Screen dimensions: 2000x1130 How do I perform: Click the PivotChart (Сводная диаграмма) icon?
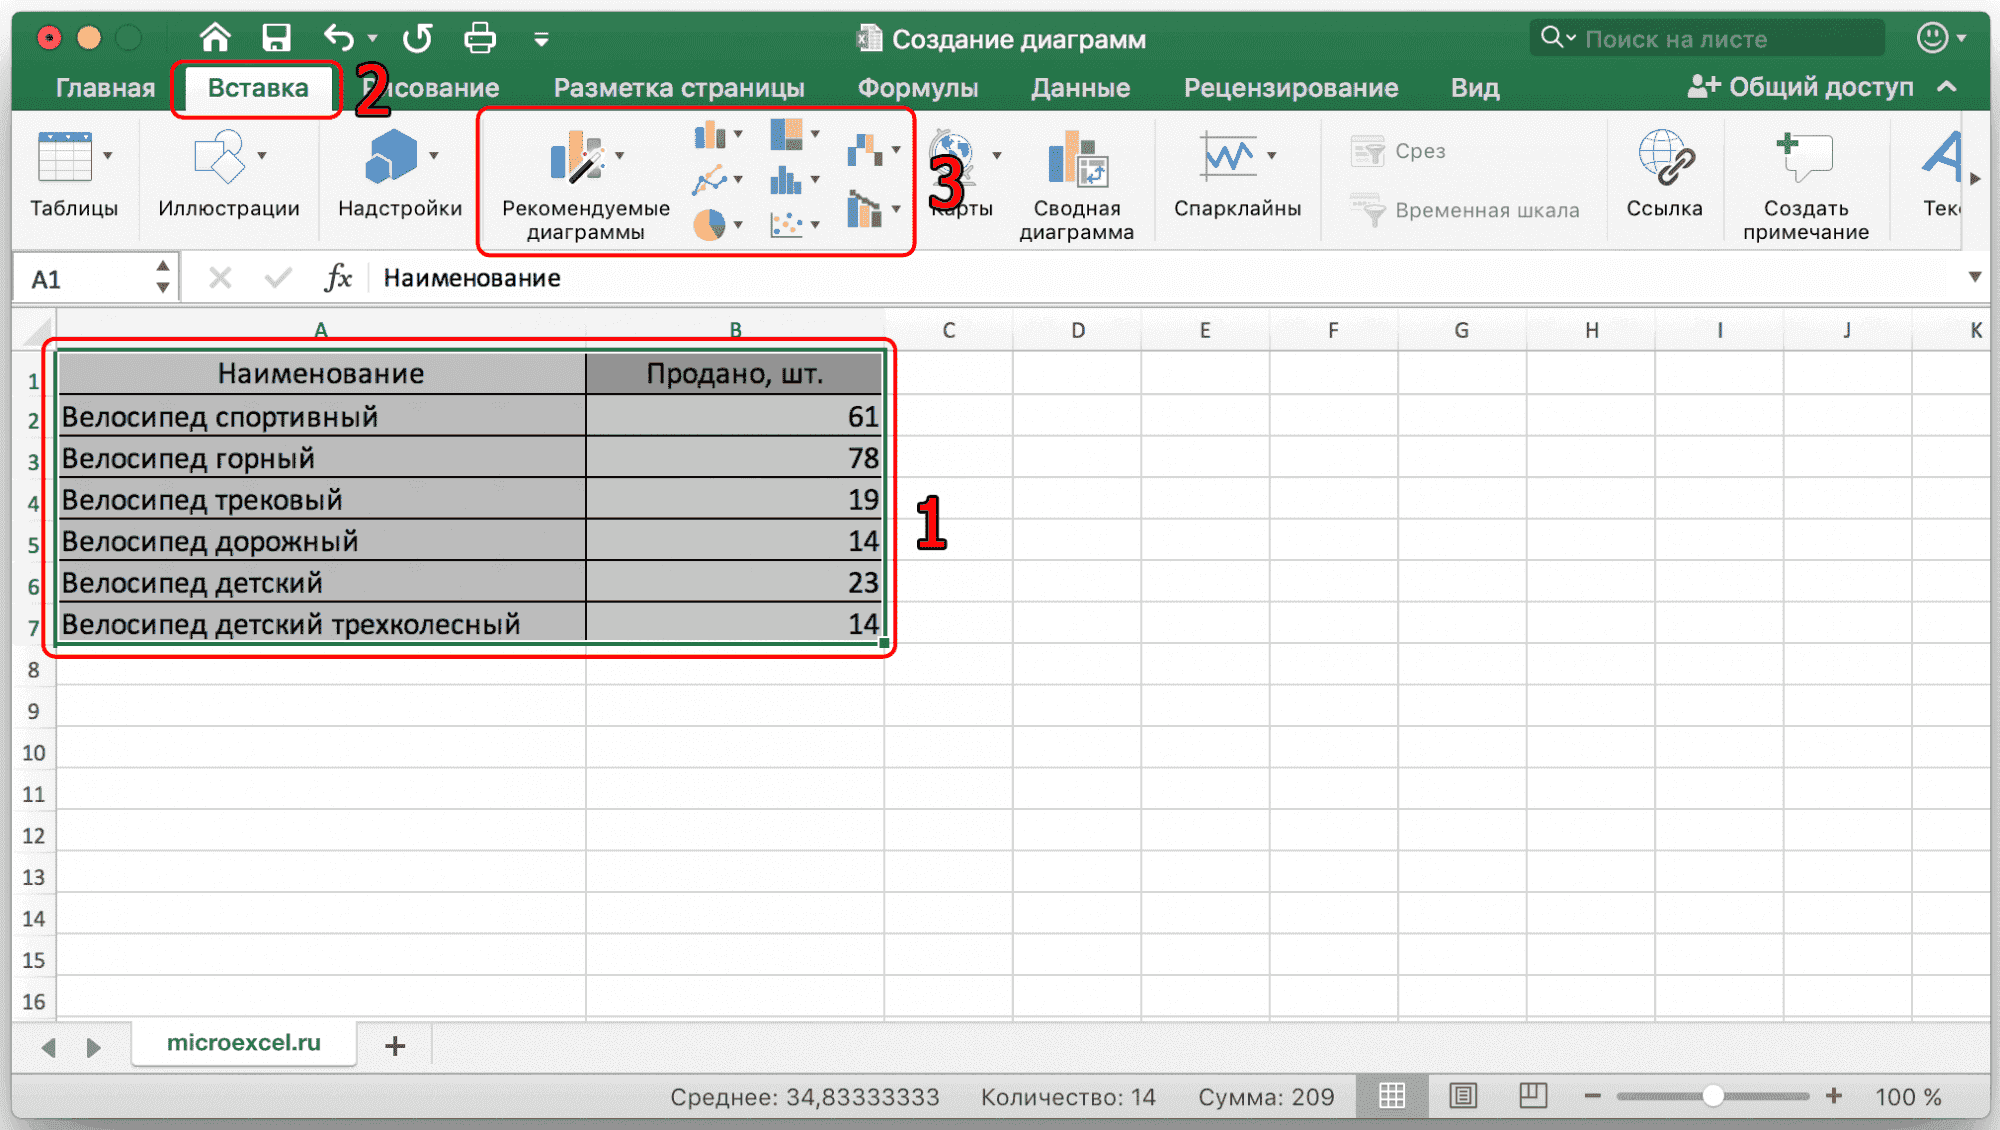(x=1076, y=160)
